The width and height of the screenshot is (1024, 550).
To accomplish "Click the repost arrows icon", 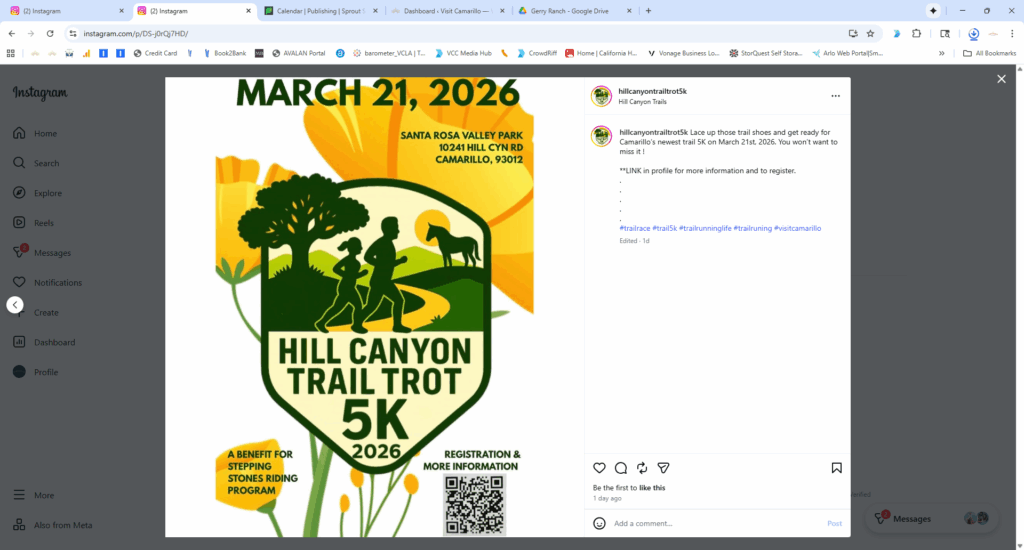I will (642, 468).
